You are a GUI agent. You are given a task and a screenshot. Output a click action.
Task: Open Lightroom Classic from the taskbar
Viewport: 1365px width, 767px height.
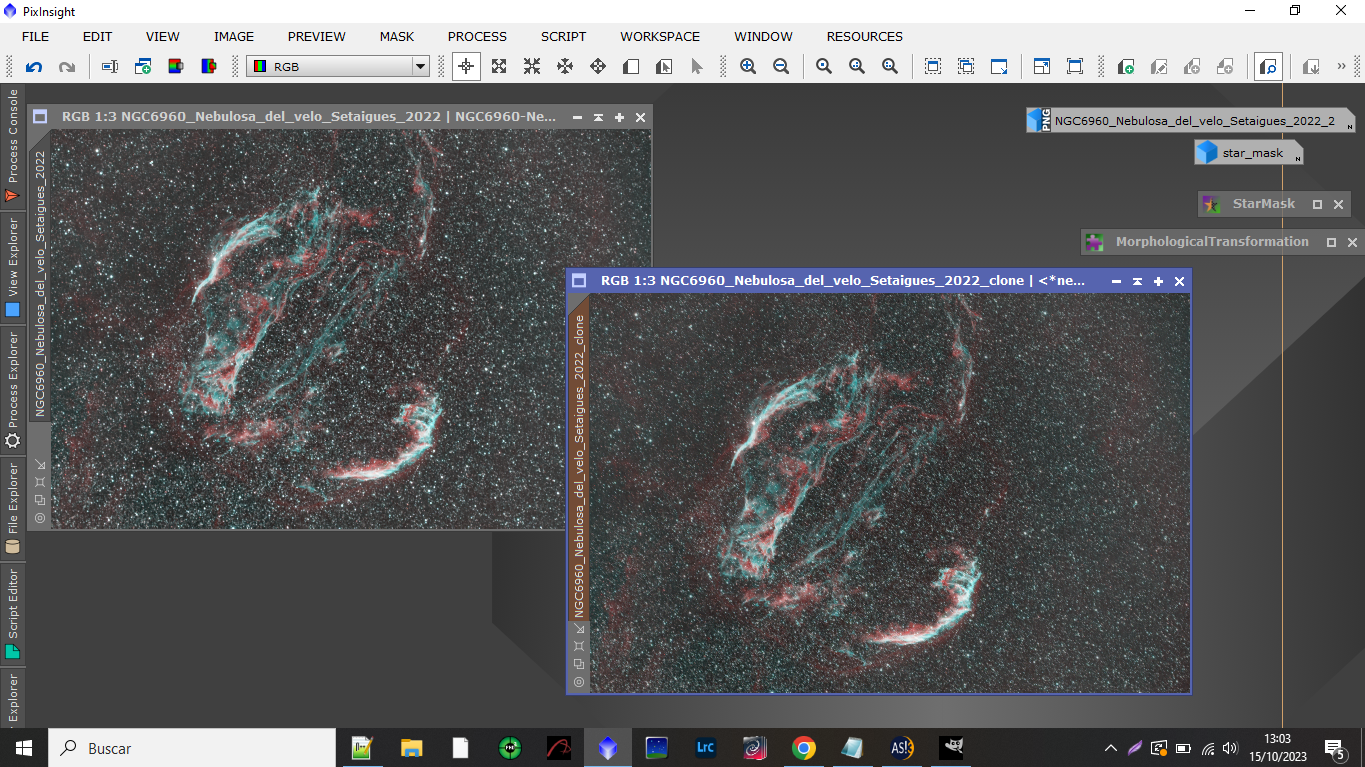click(705, 748)
